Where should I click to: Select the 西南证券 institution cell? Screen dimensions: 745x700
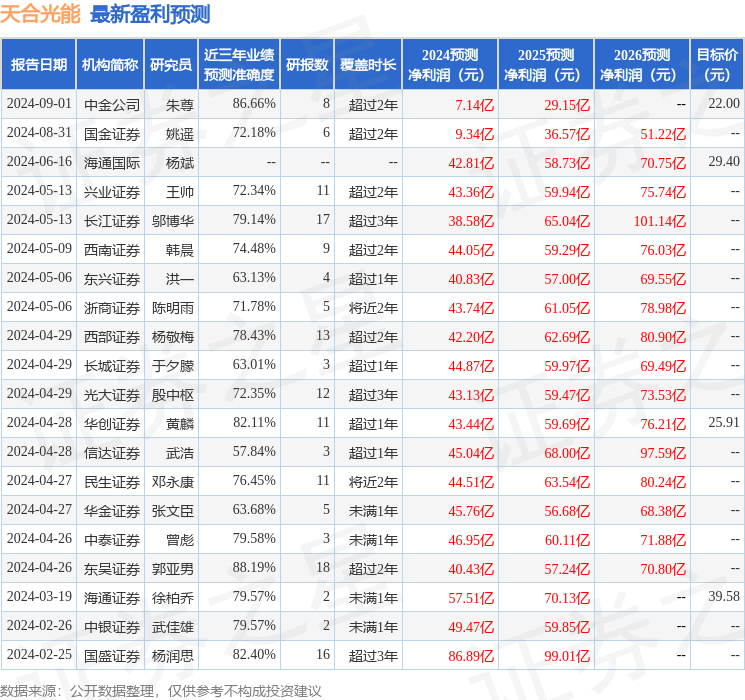click(112, 249)
